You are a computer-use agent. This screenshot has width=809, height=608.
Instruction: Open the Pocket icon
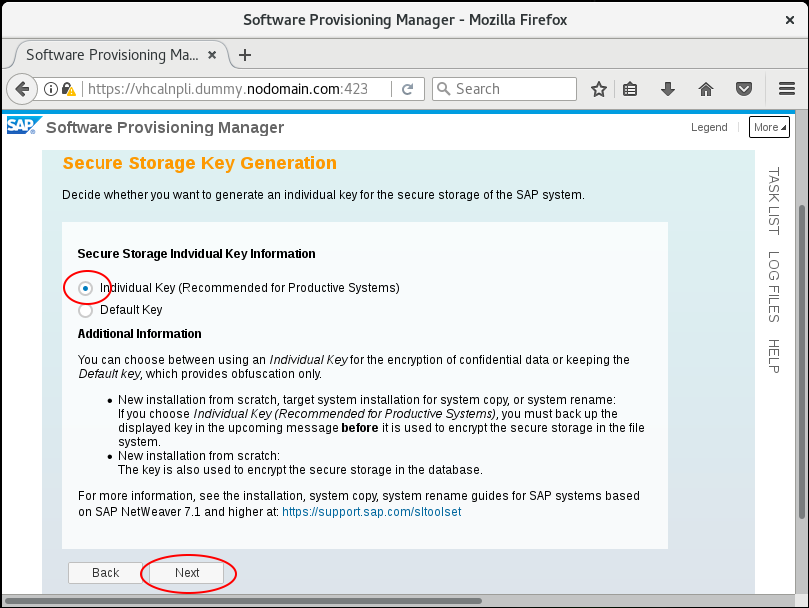tap(743, 89)
